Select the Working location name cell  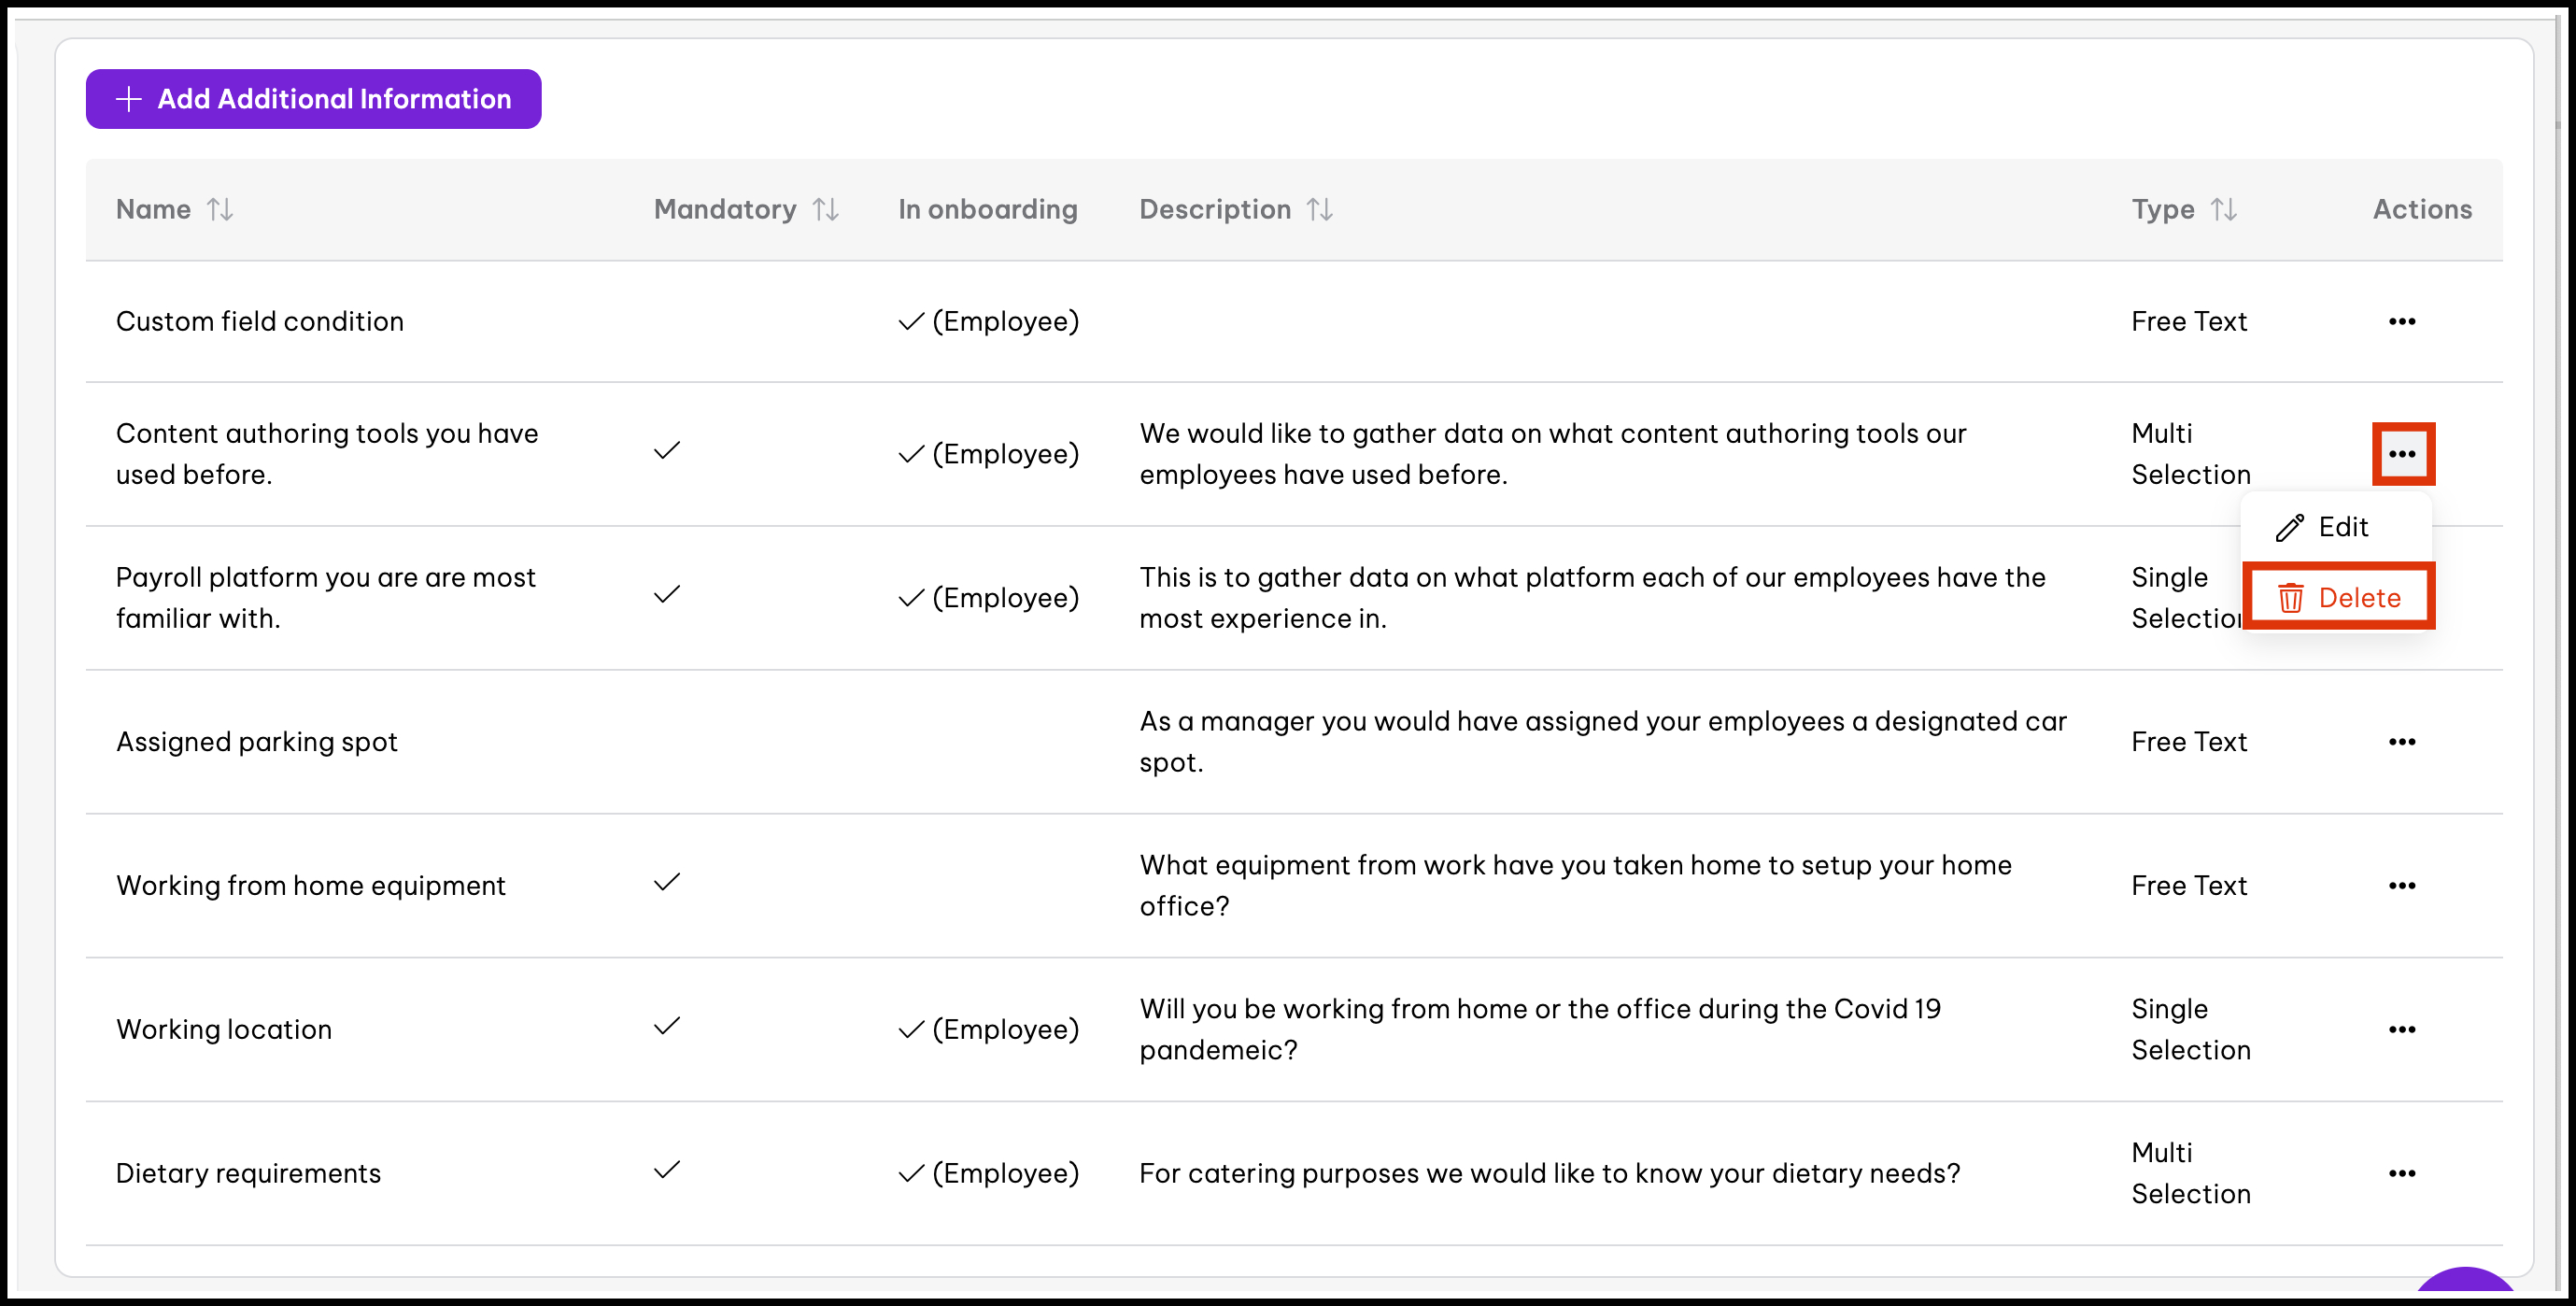coord(224,1030)
